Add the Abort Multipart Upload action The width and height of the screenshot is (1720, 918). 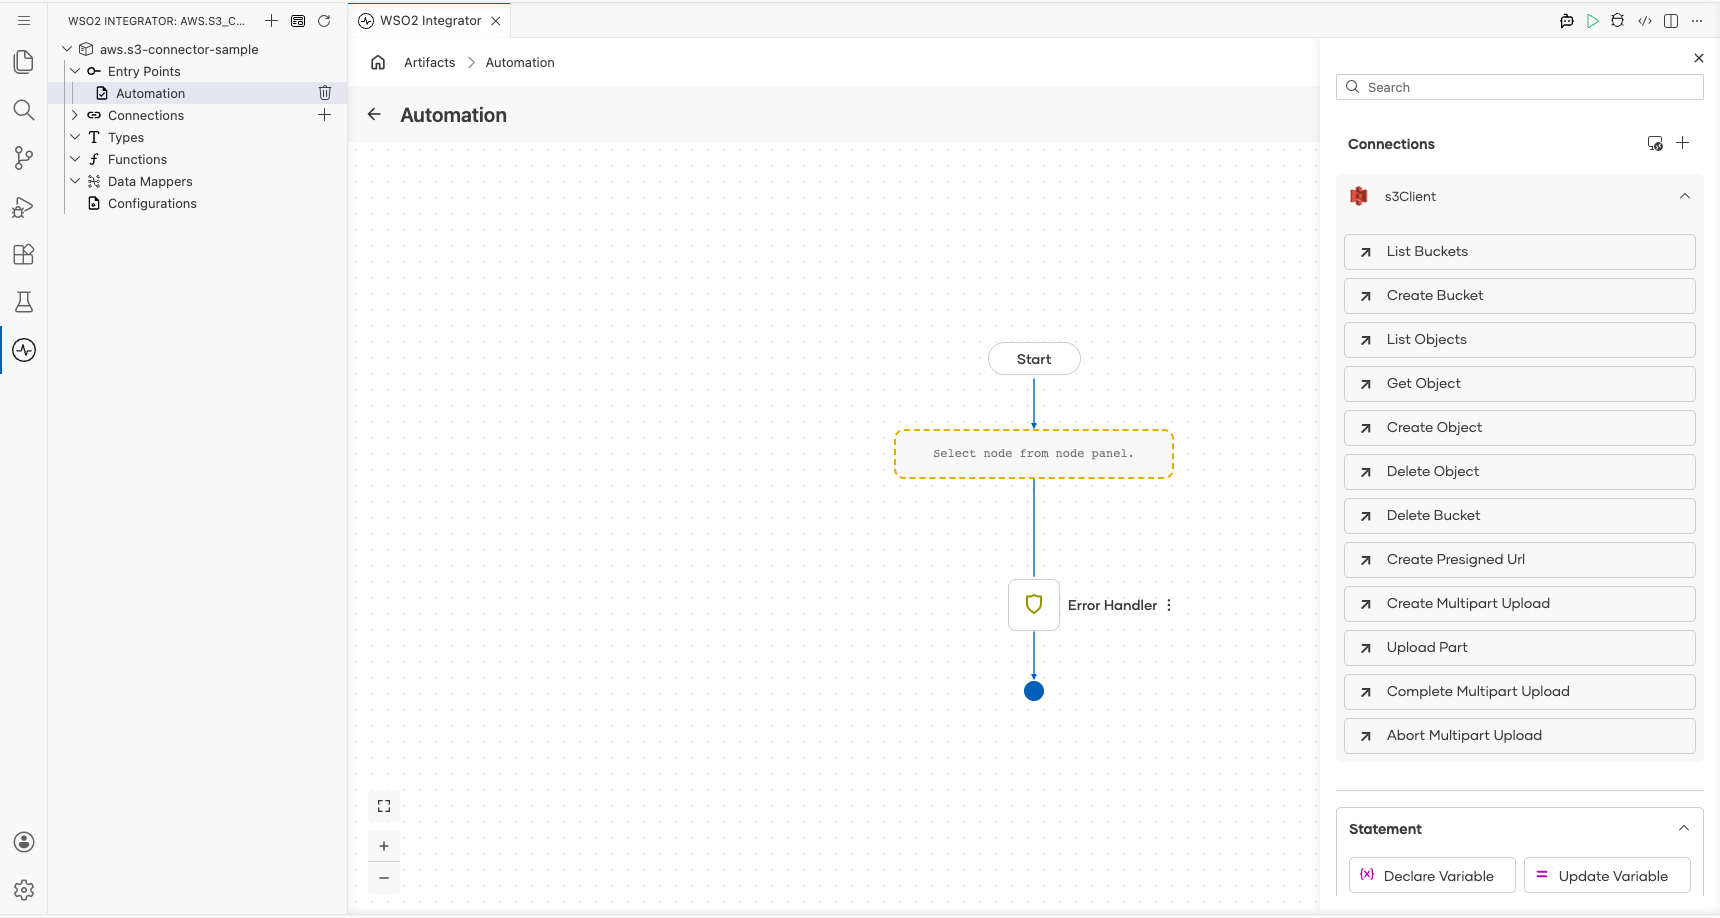(x=1519, y=736)
